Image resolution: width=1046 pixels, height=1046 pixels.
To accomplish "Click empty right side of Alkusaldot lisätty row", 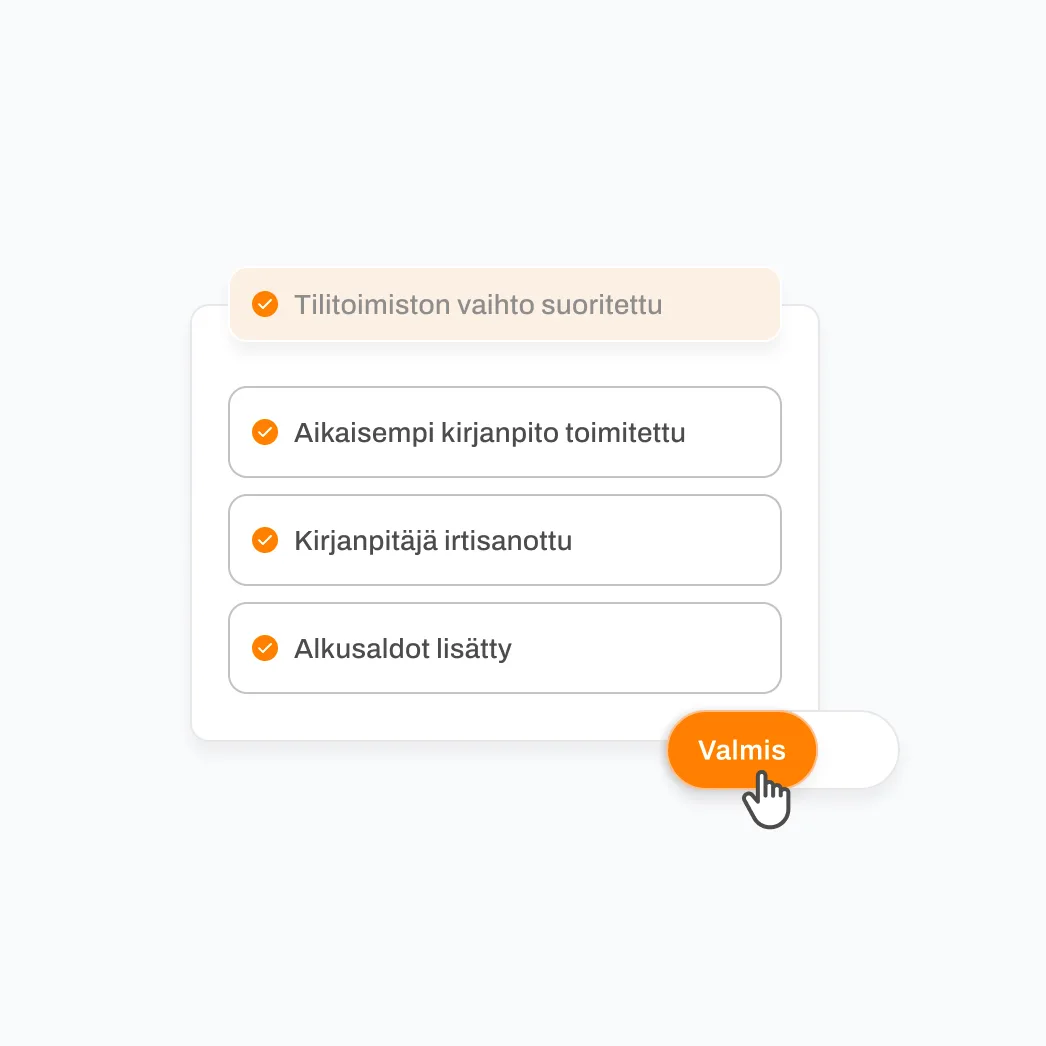I will [x=650, y=648].
